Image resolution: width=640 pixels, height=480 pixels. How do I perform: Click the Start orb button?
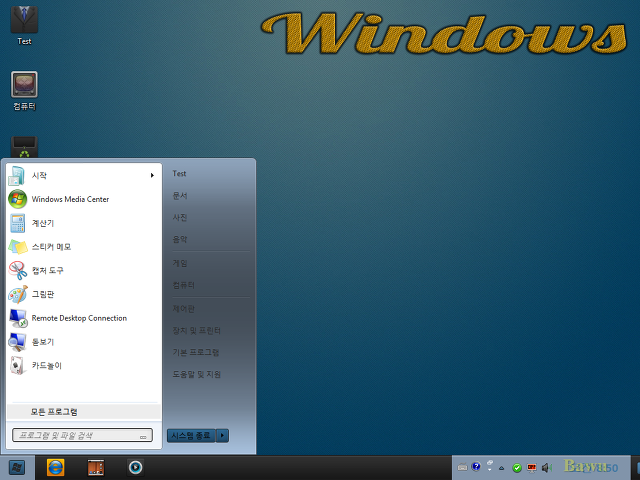coord(17,468)
